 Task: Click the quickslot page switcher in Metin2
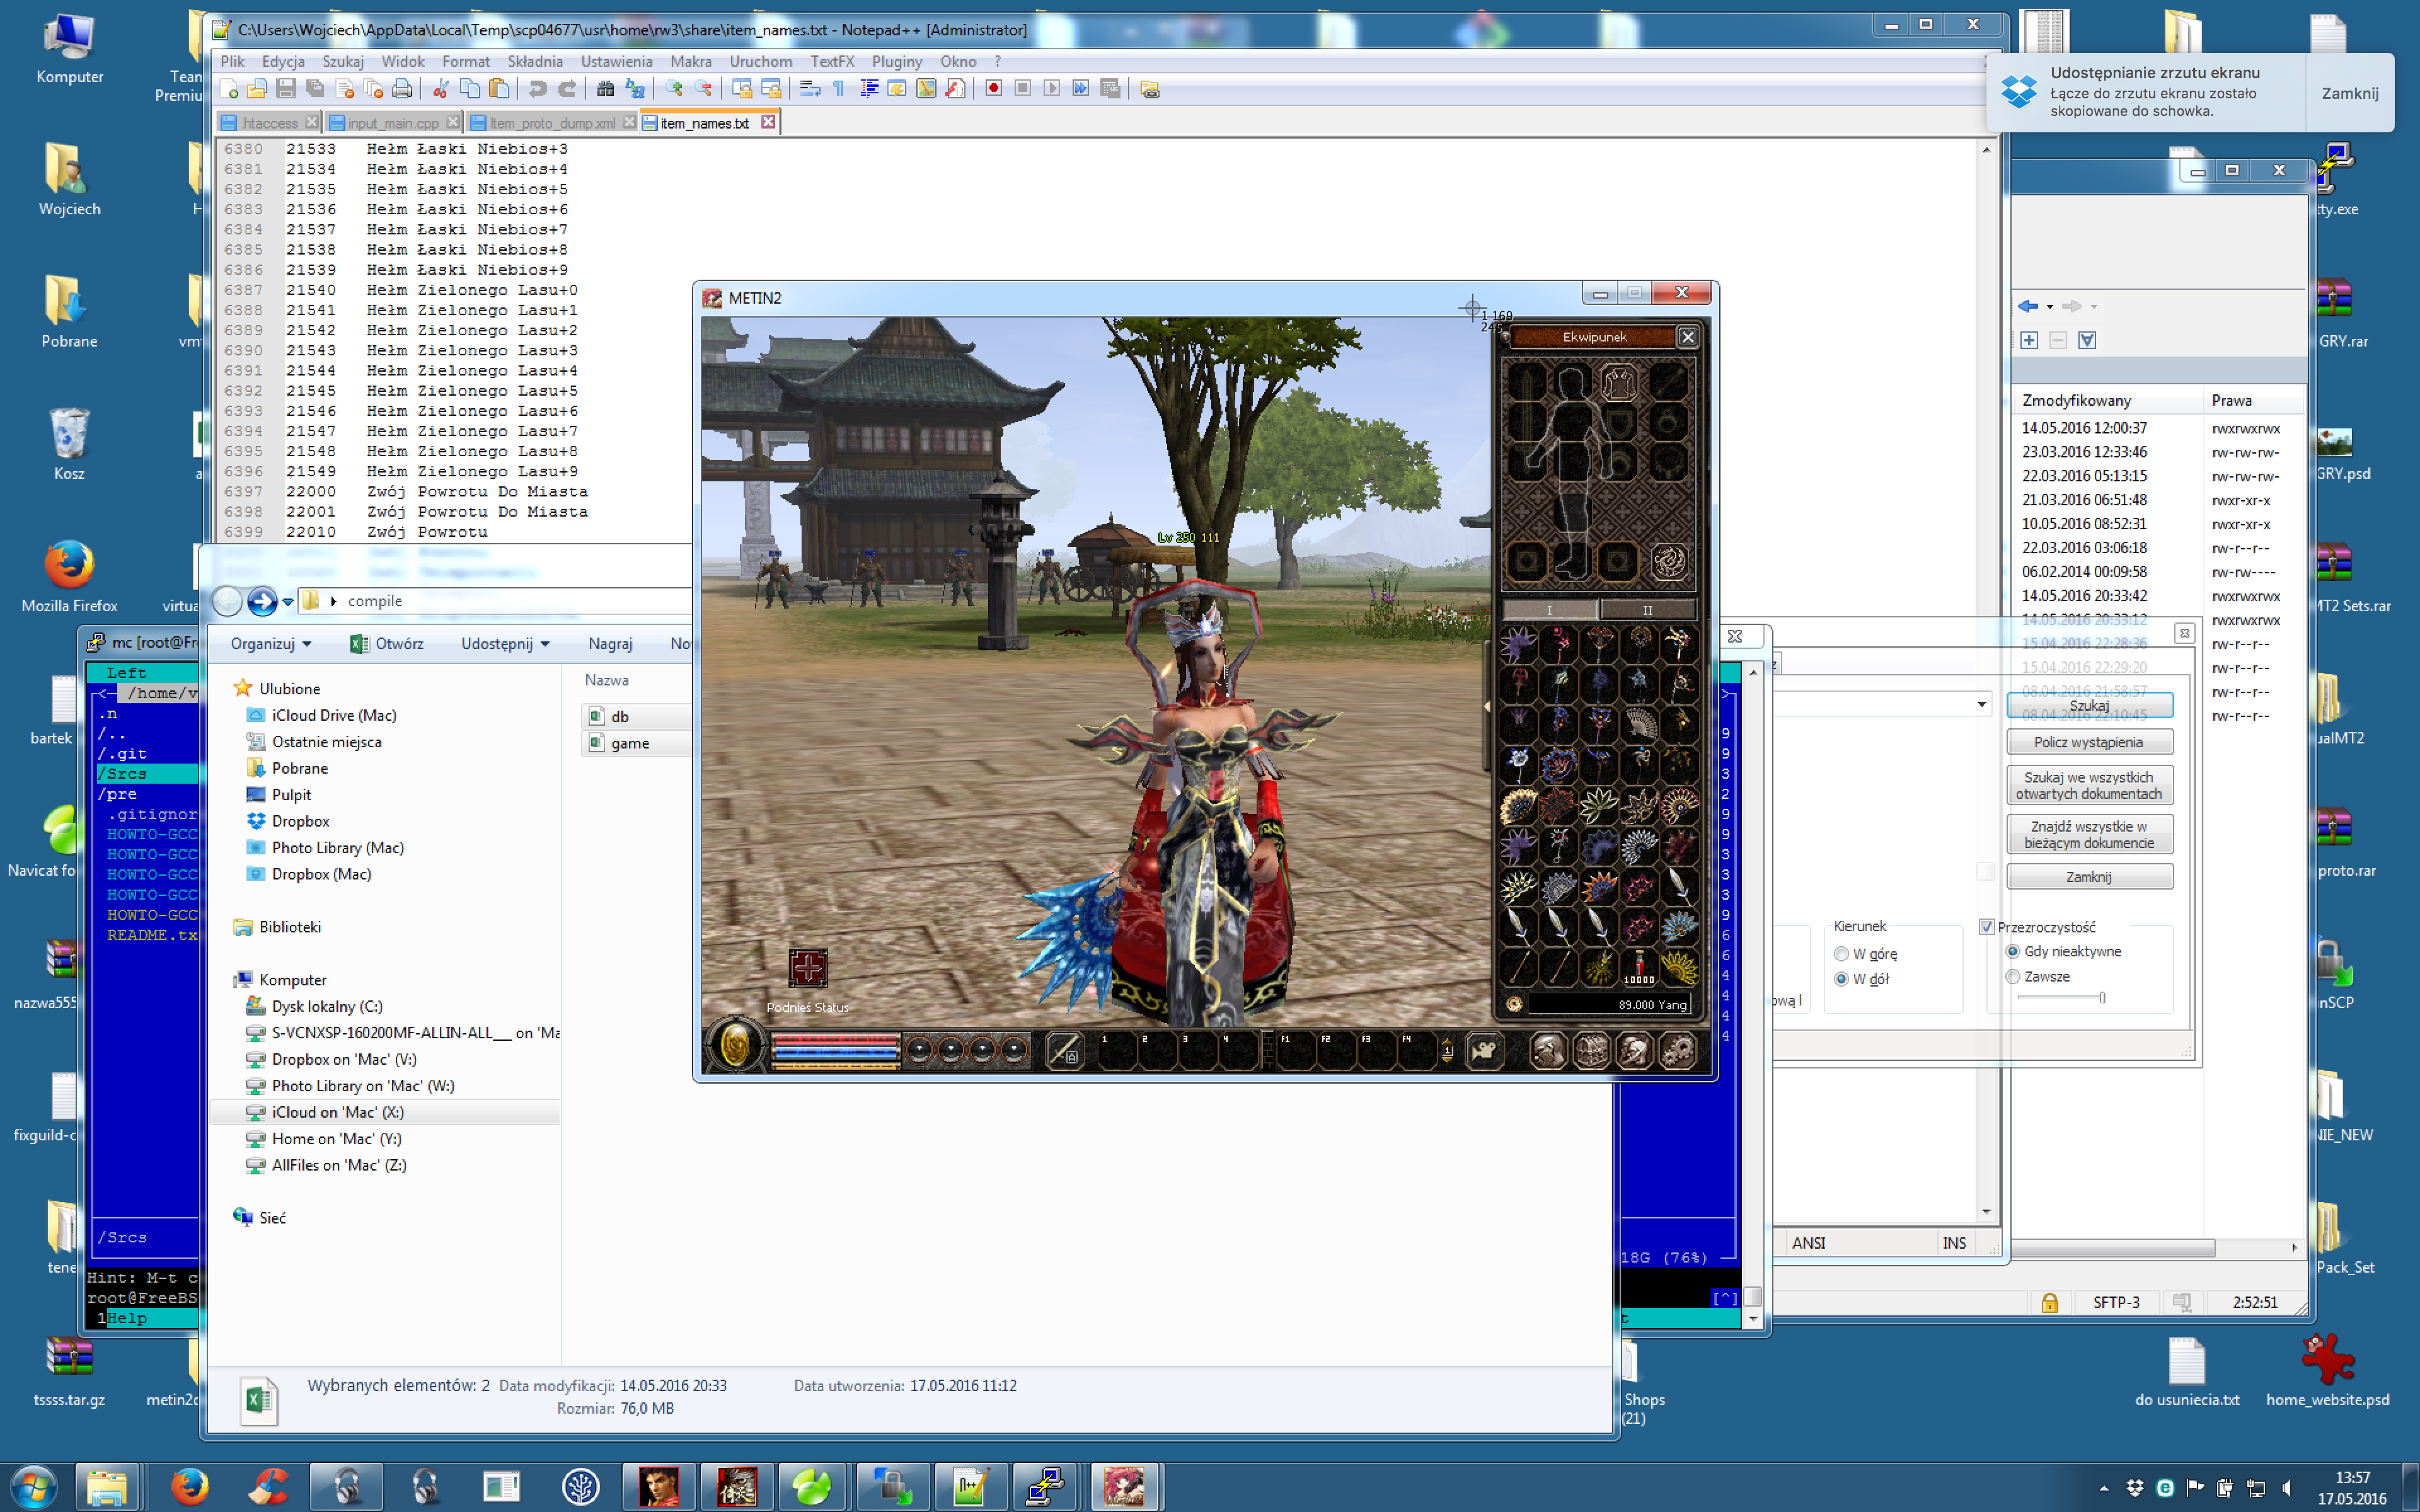coord(1447,1050)
